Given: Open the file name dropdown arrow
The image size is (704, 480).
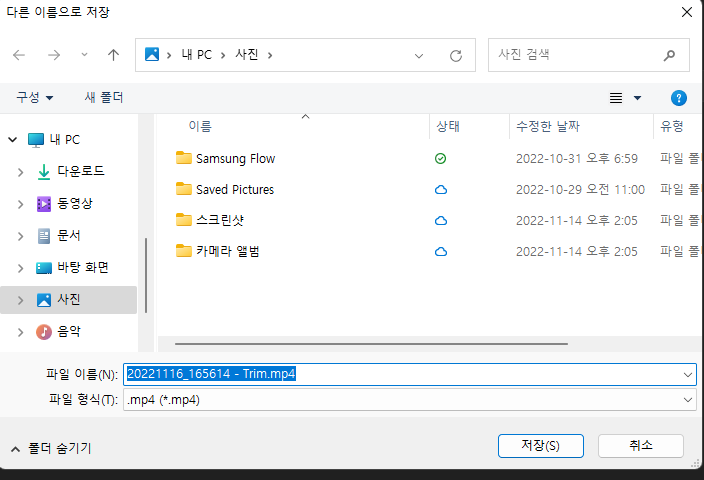Looking at the screenshot, I should [688, 374].
